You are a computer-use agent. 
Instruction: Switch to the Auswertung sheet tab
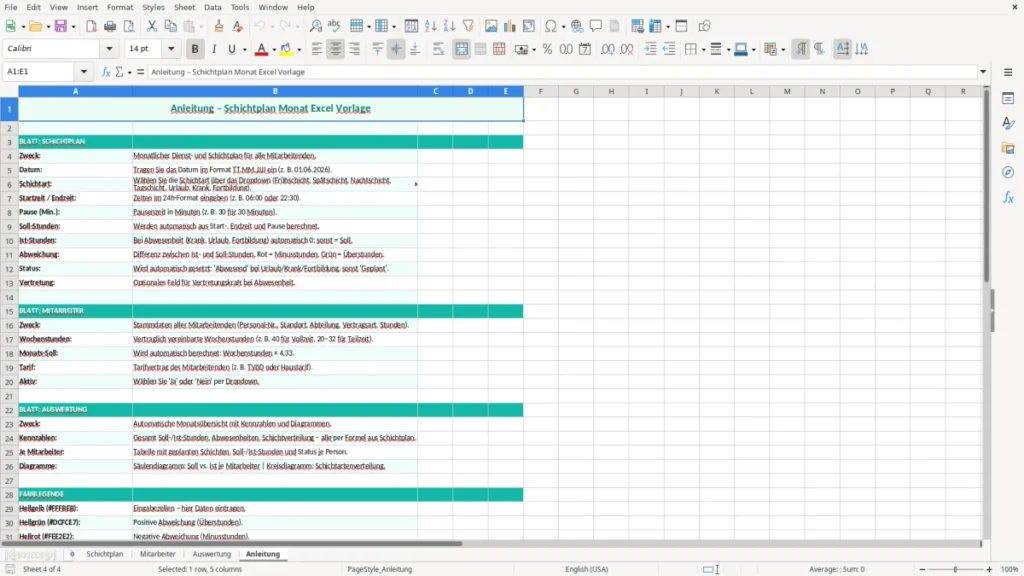pos(212,554)
